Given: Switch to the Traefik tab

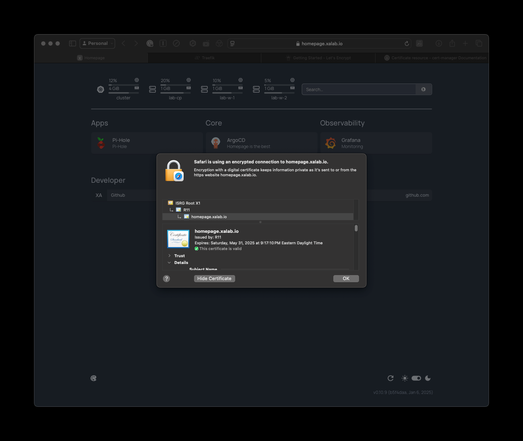Looking at the screenshot, I should (x=204, y=58).
